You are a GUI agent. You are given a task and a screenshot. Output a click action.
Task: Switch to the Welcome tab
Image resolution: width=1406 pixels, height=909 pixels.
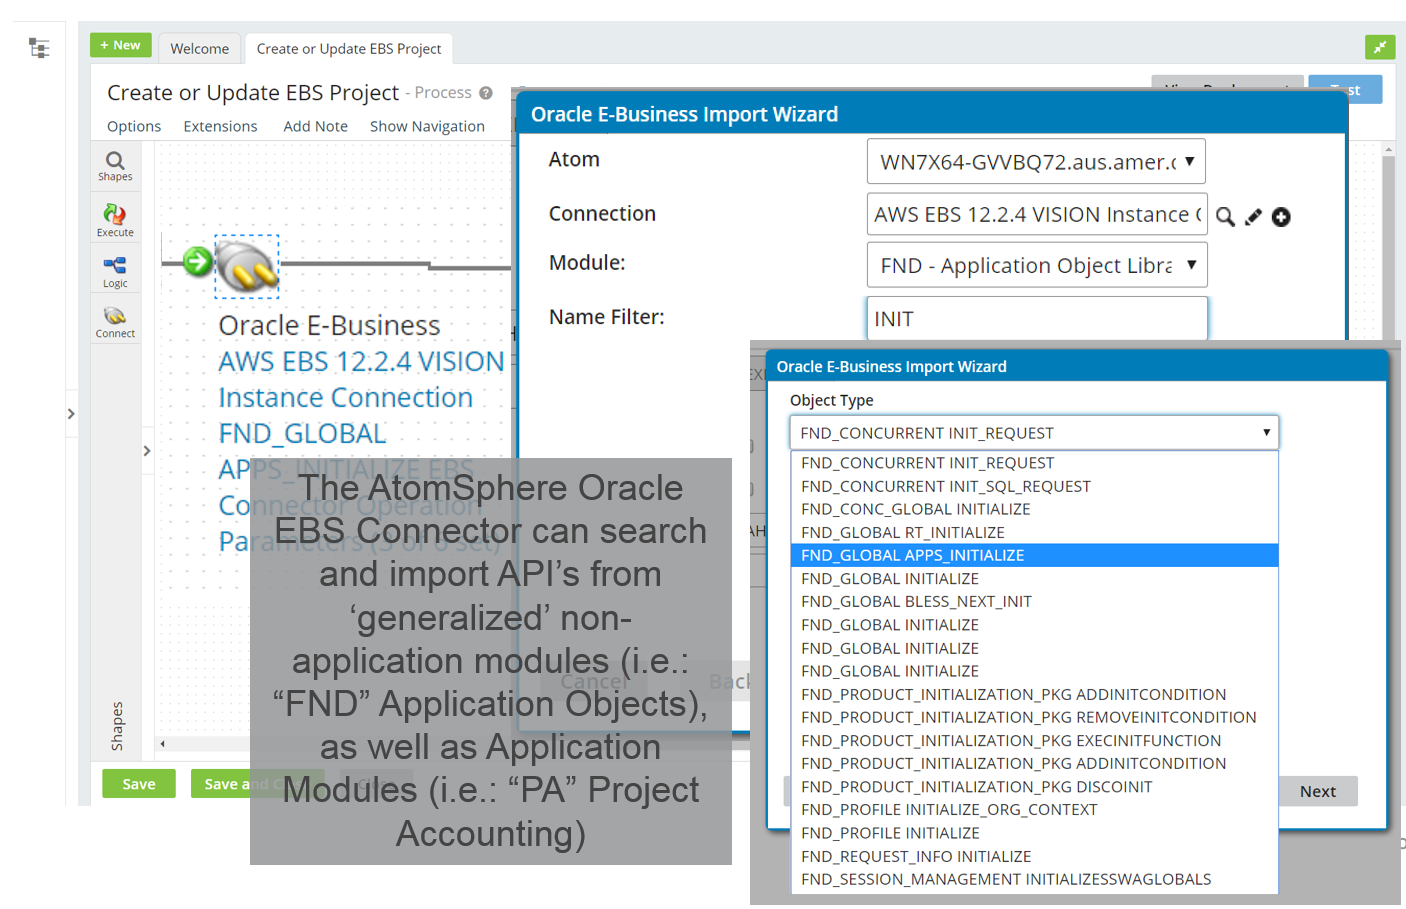pyautogui.click(x=199, y=48)
